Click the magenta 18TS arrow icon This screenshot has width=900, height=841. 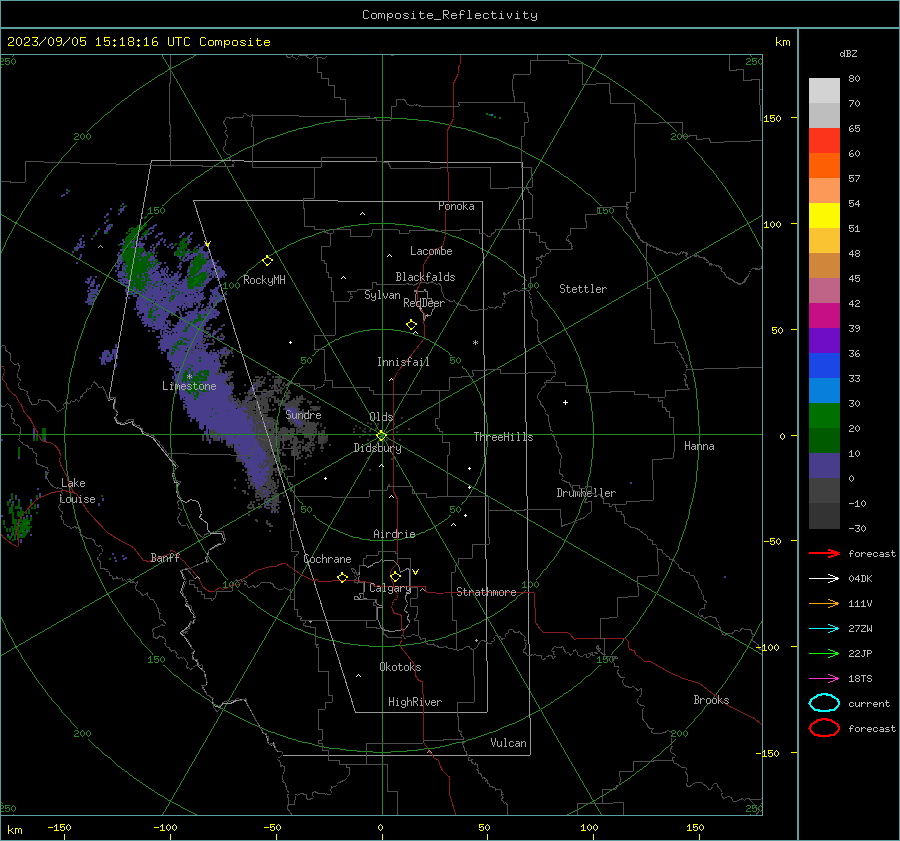click(x=824, y=679)
